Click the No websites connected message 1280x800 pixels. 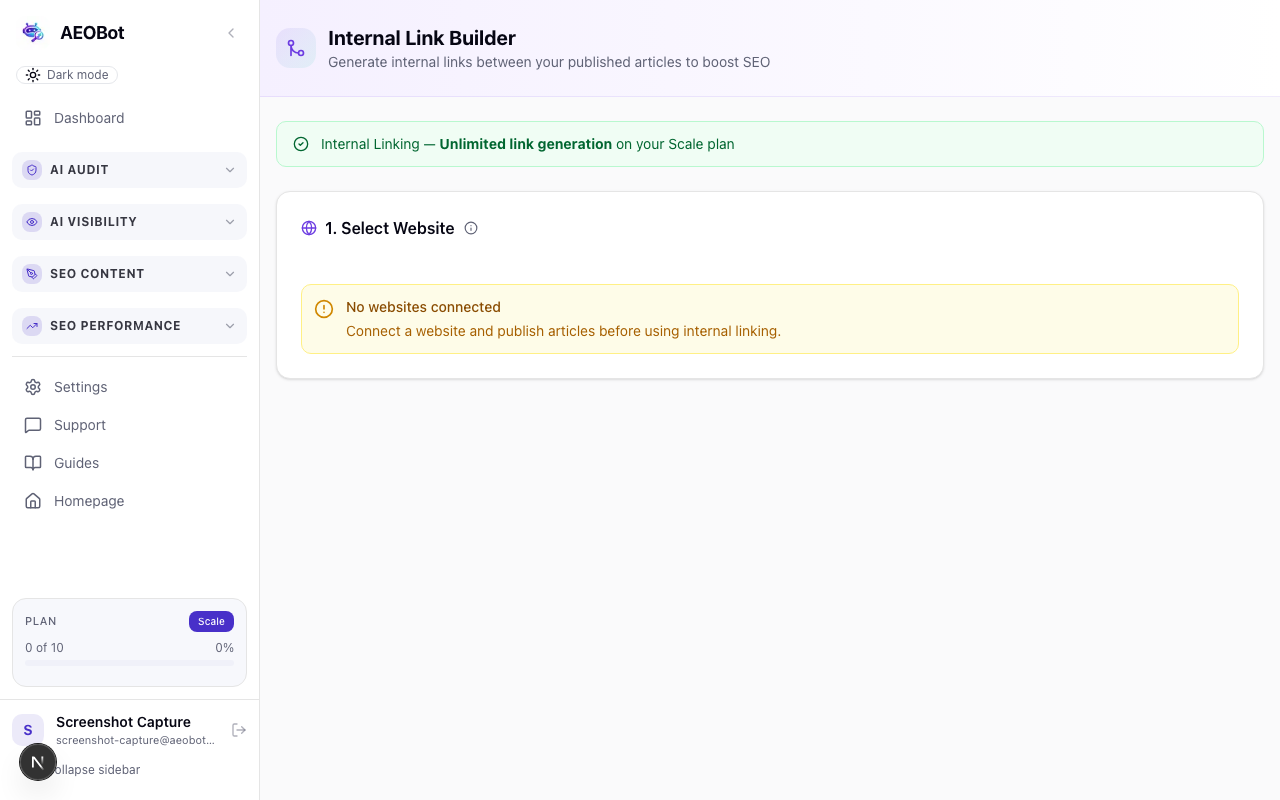coord(423,307)
